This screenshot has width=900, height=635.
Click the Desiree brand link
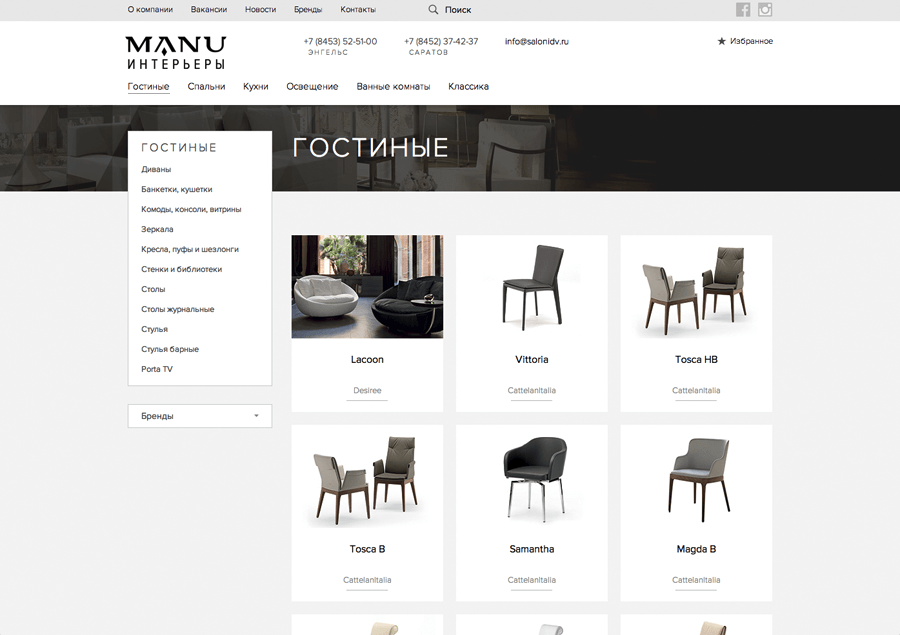click(x=367, y=390)
